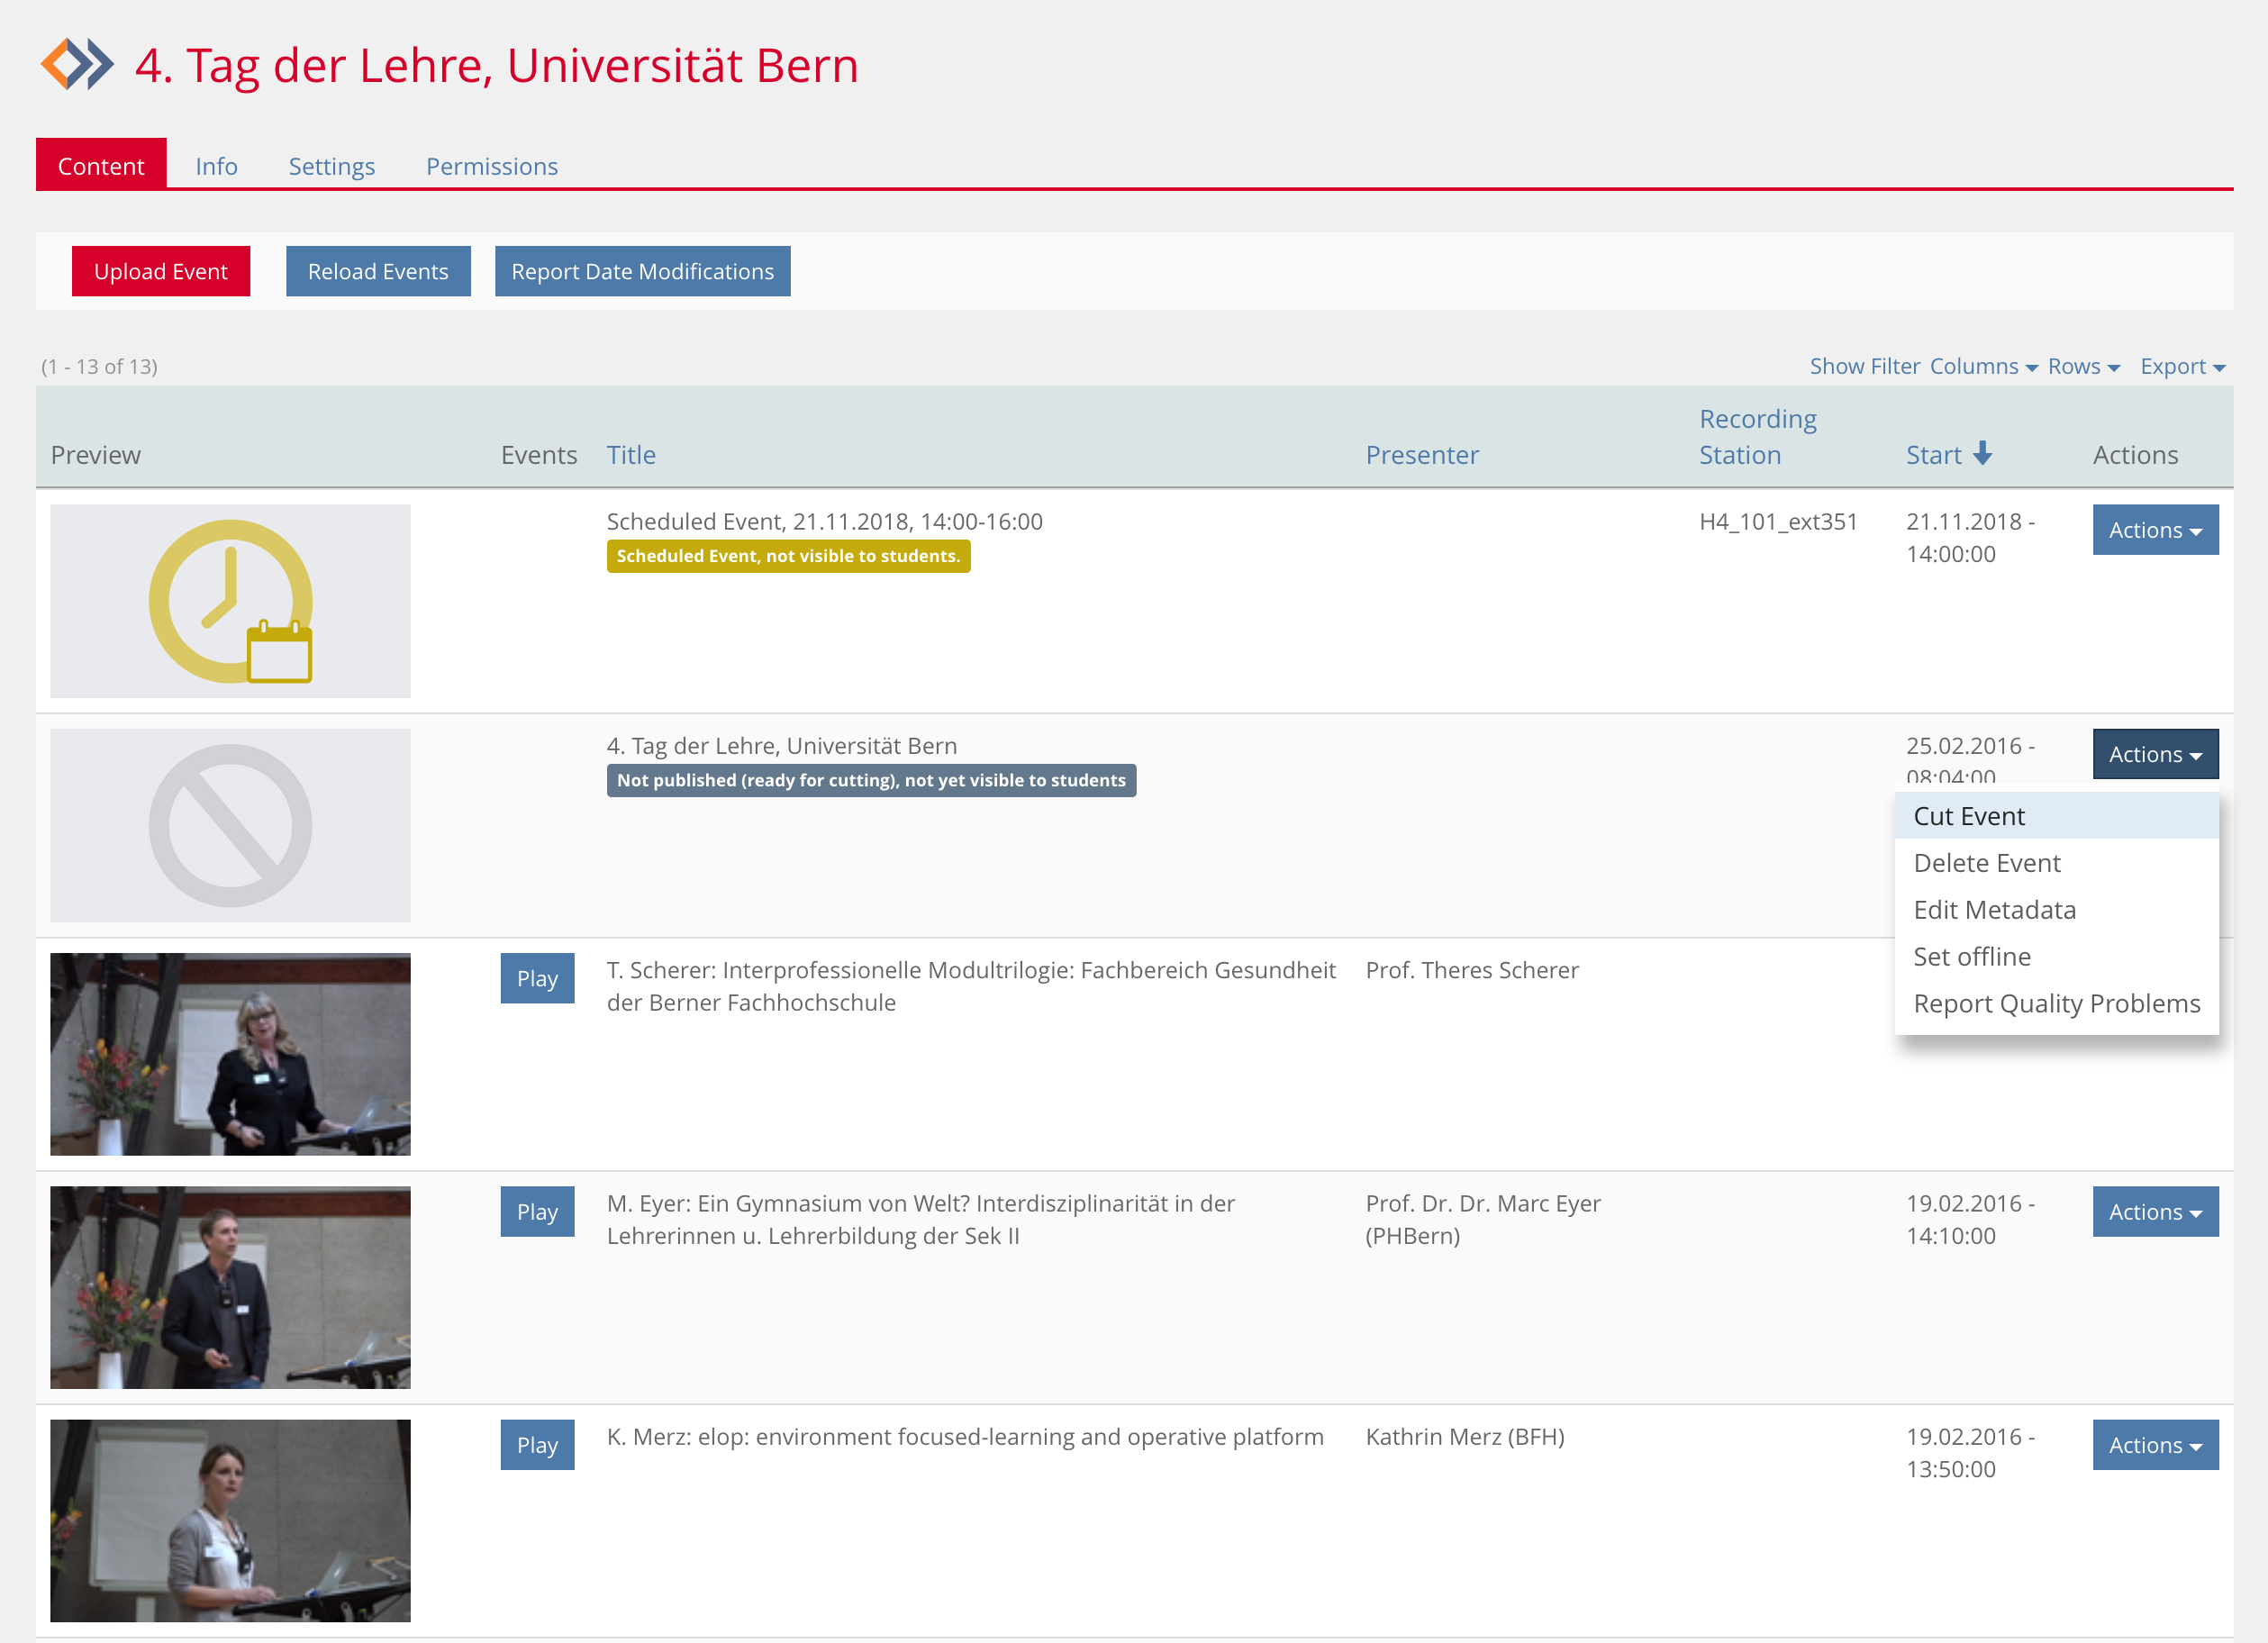This screenshot has height=1643, width=2268.
Task: Open K. Merz video preview thumbnail
Action: 230,1520
